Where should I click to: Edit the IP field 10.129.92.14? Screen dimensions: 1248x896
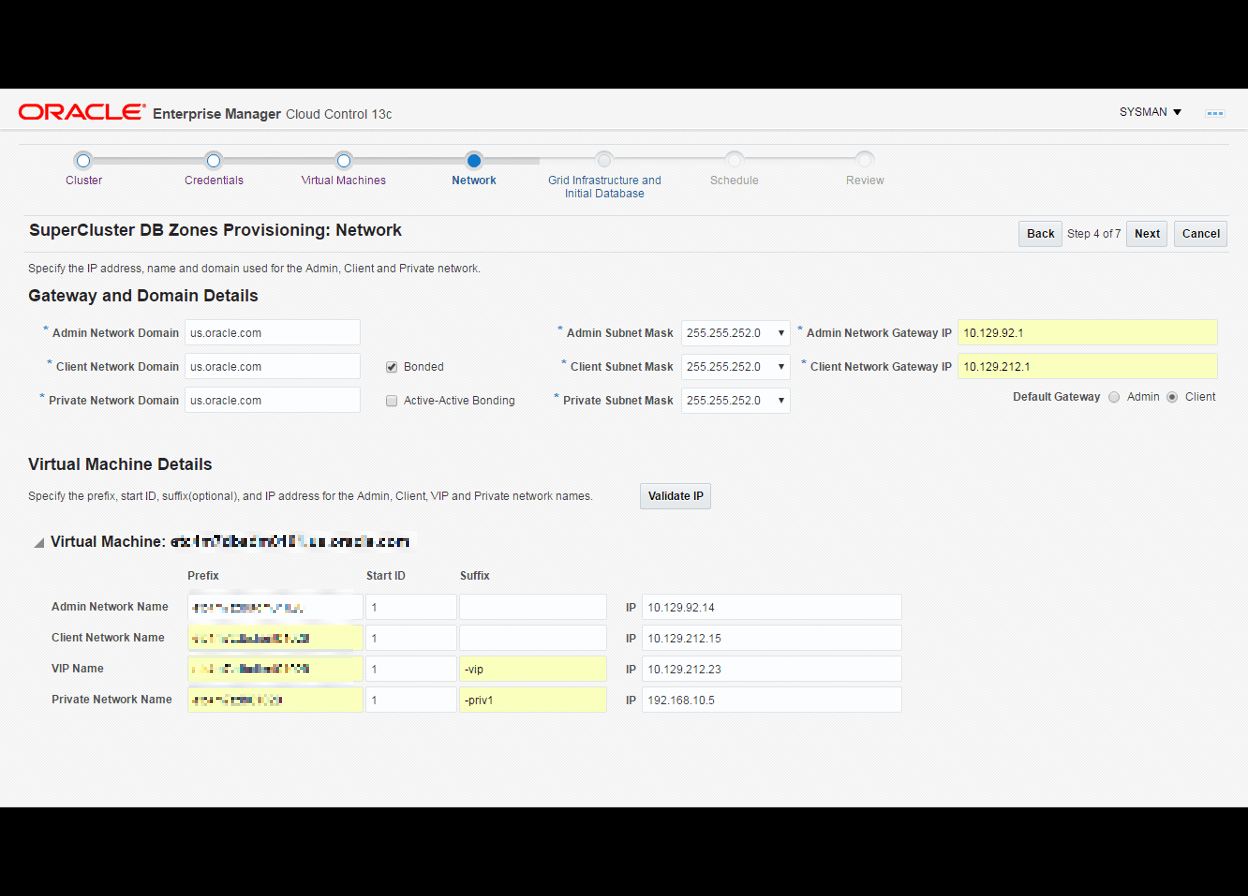[x=772, y=607]
